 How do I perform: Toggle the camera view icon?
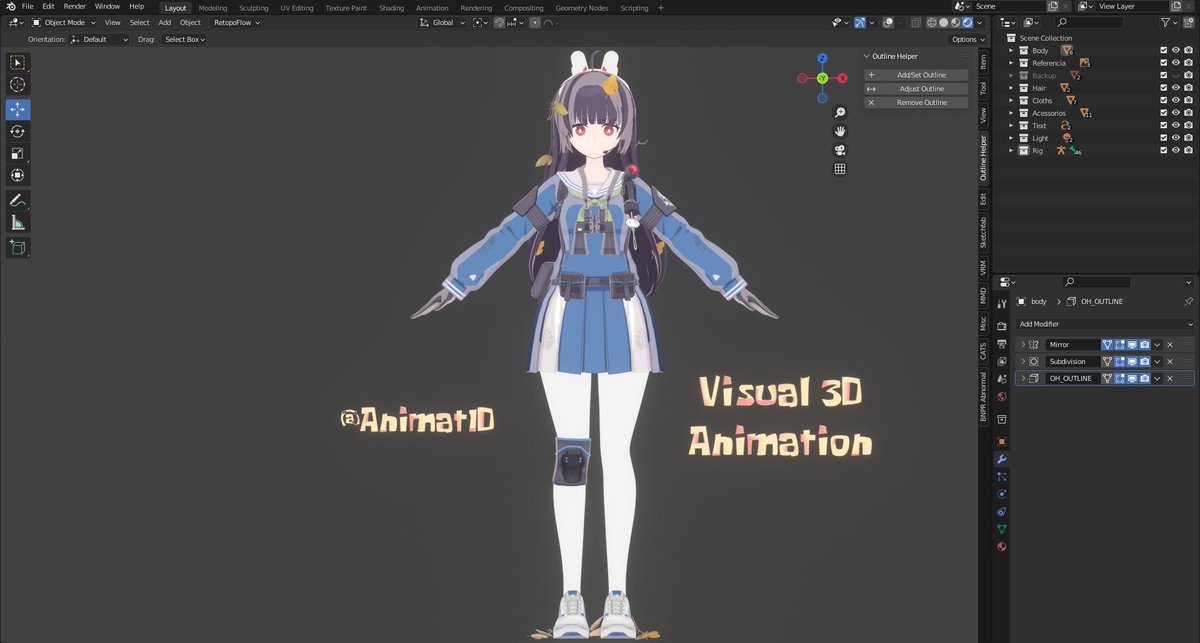(840, 150)
